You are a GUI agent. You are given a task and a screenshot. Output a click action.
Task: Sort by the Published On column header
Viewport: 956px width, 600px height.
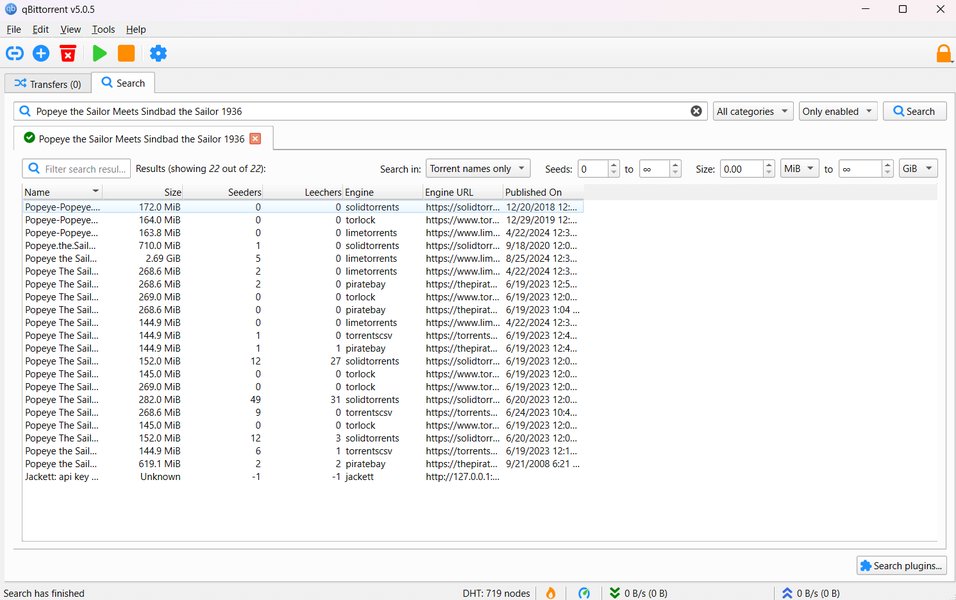[x=543, y=192]
